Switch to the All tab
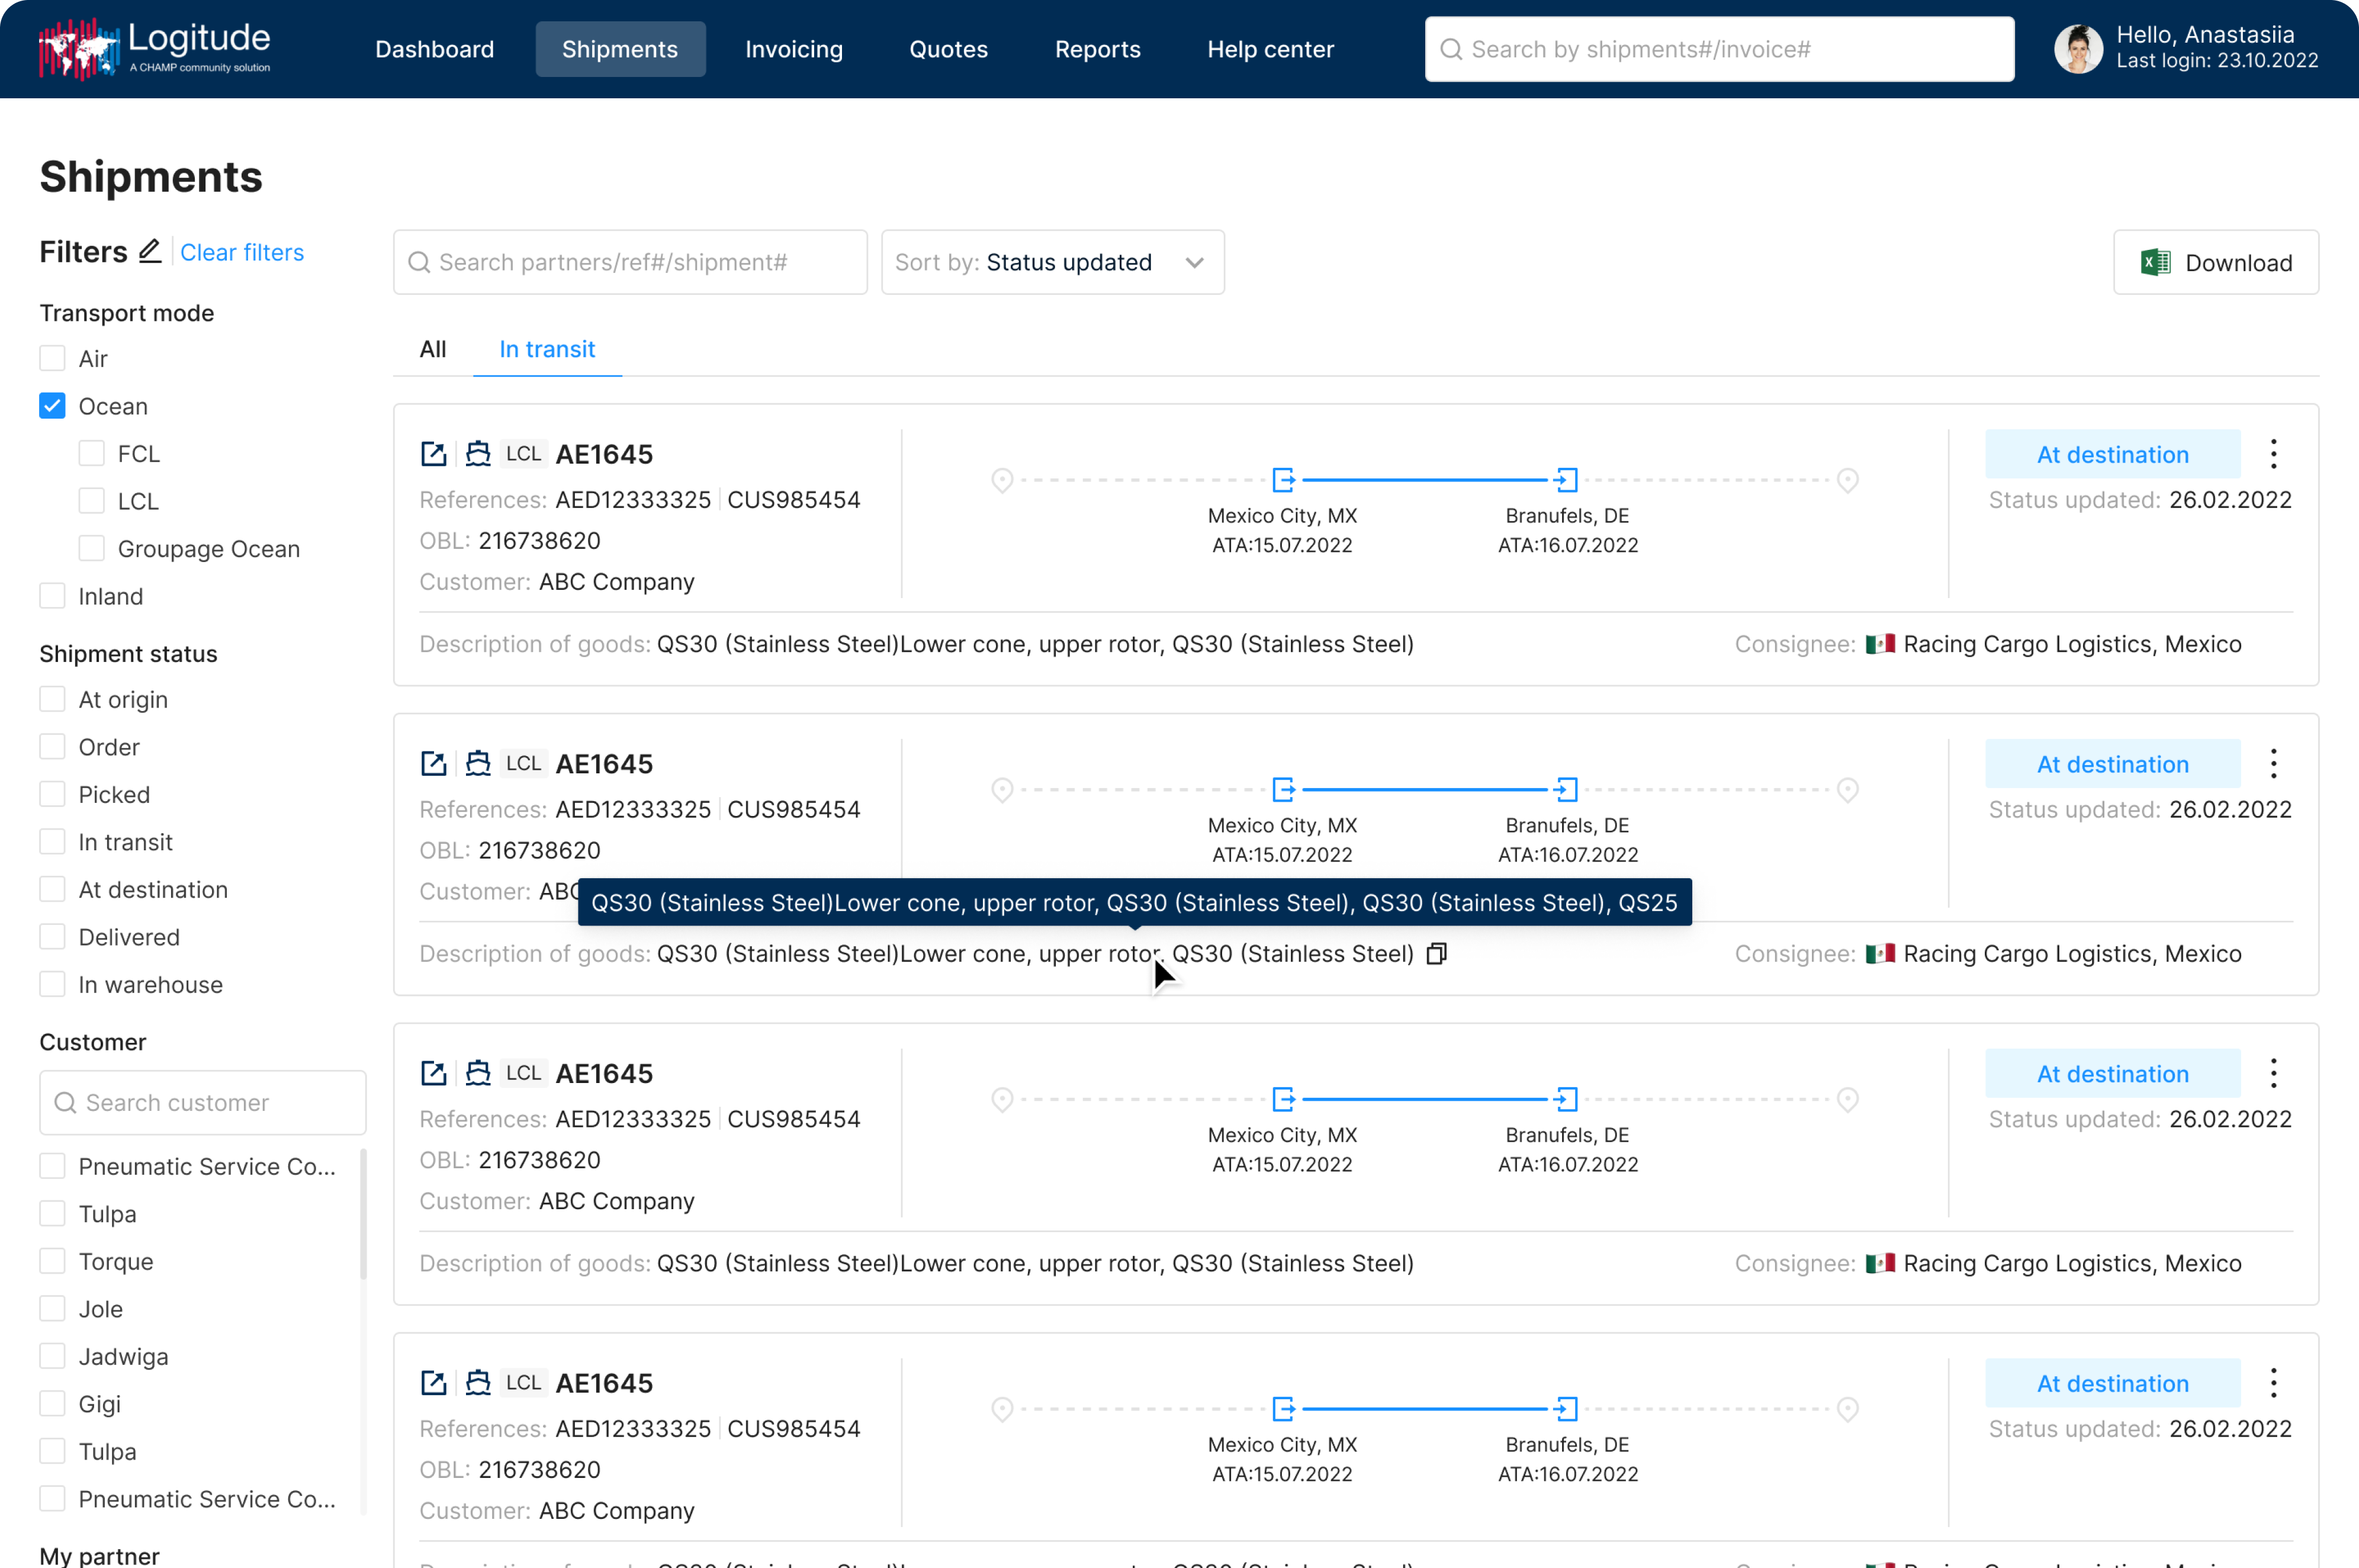This screenshot has width=2359, height=1568. (432, 349)
